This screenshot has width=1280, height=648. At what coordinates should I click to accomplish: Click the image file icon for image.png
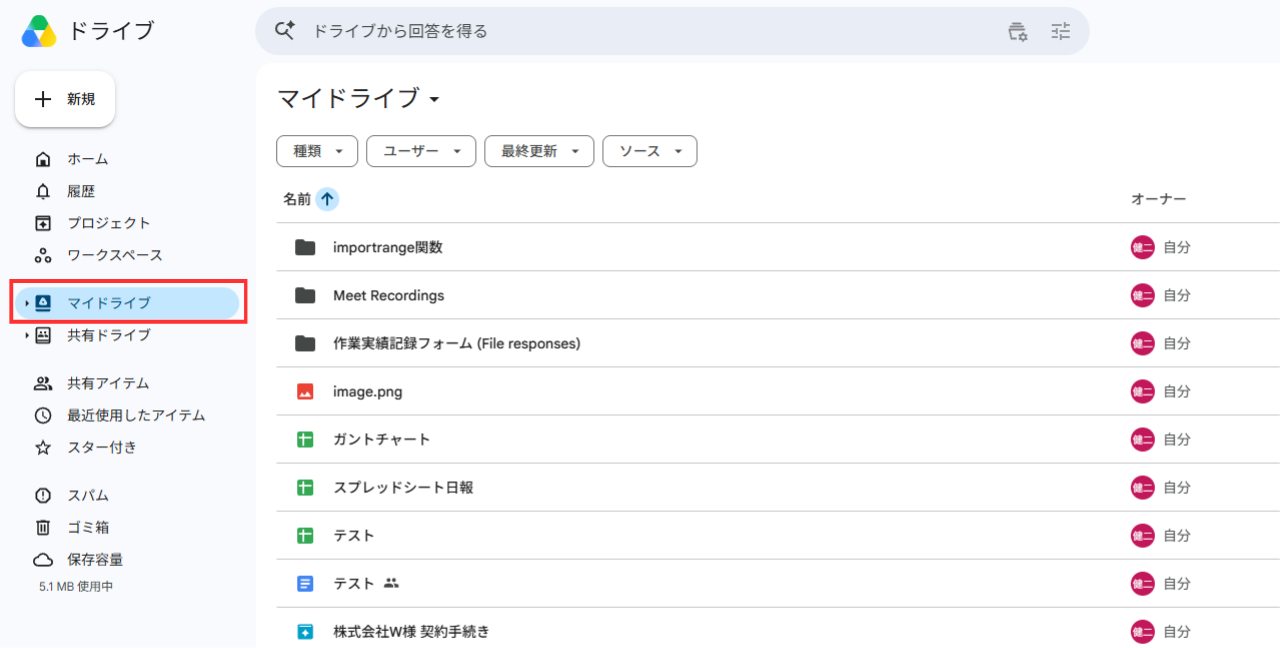[x=305, y=391]
